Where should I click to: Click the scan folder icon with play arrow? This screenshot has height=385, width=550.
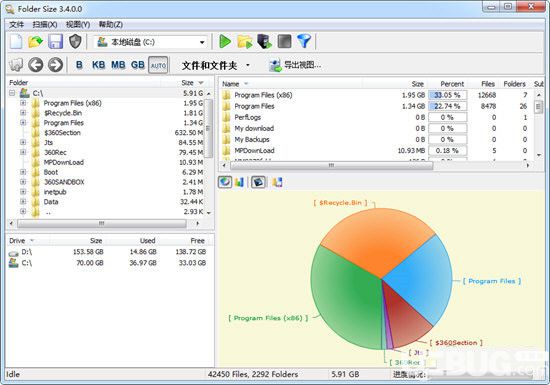coord(244,41)
